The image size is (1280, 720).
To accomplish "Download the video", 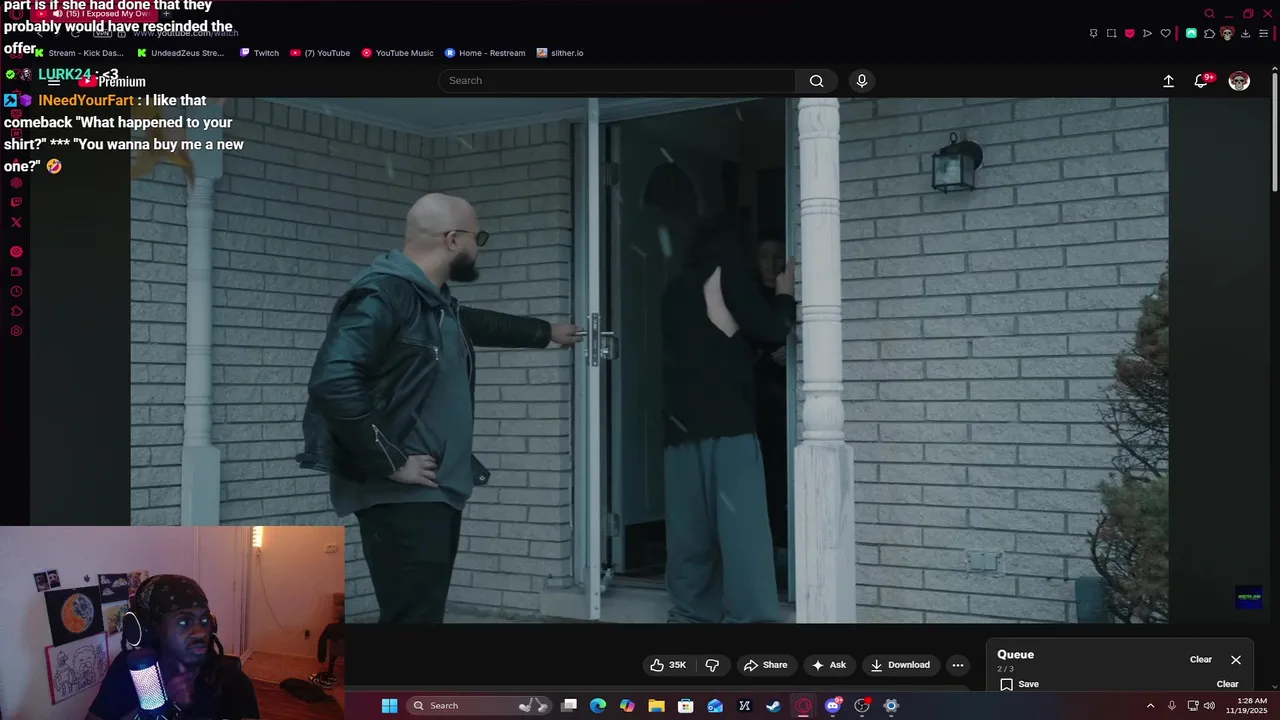I will tap(900, 665).
